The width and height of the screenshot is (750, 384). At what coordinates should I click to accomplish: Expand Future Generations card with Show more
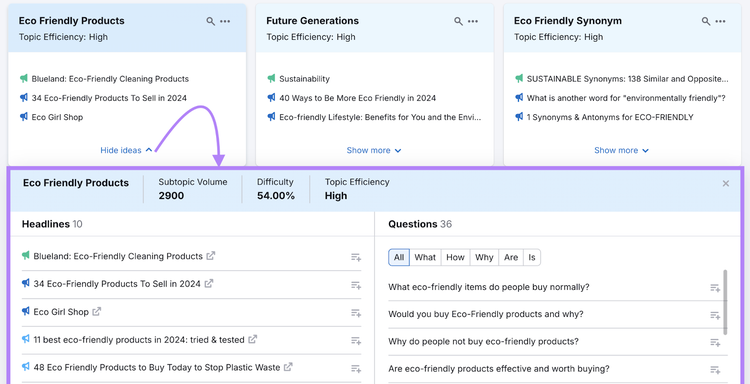374,150
